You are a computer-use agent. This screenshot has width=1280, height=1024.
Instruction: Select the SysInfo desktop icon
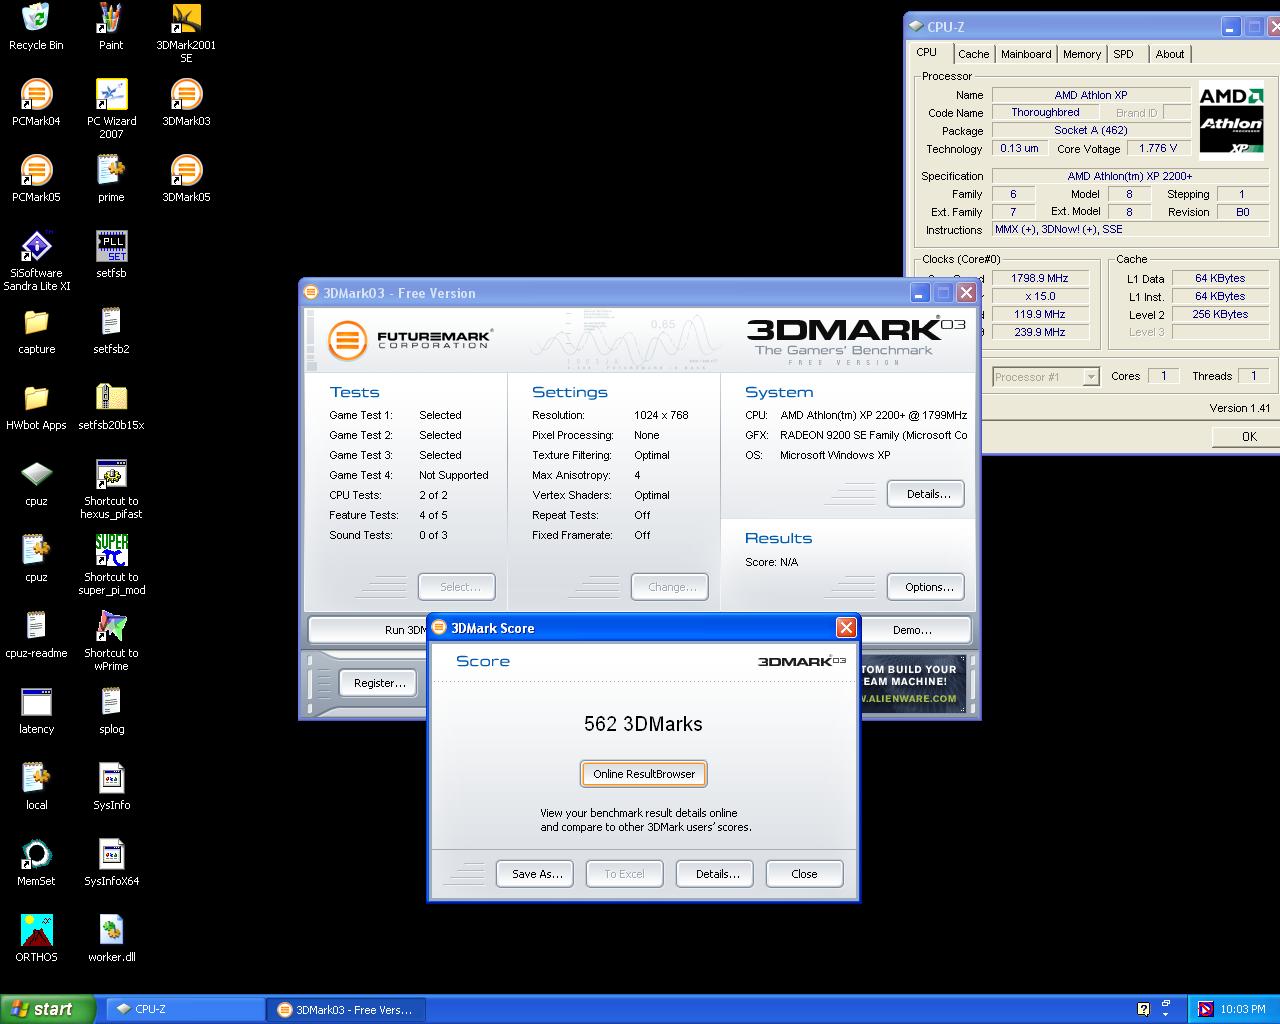111,787
